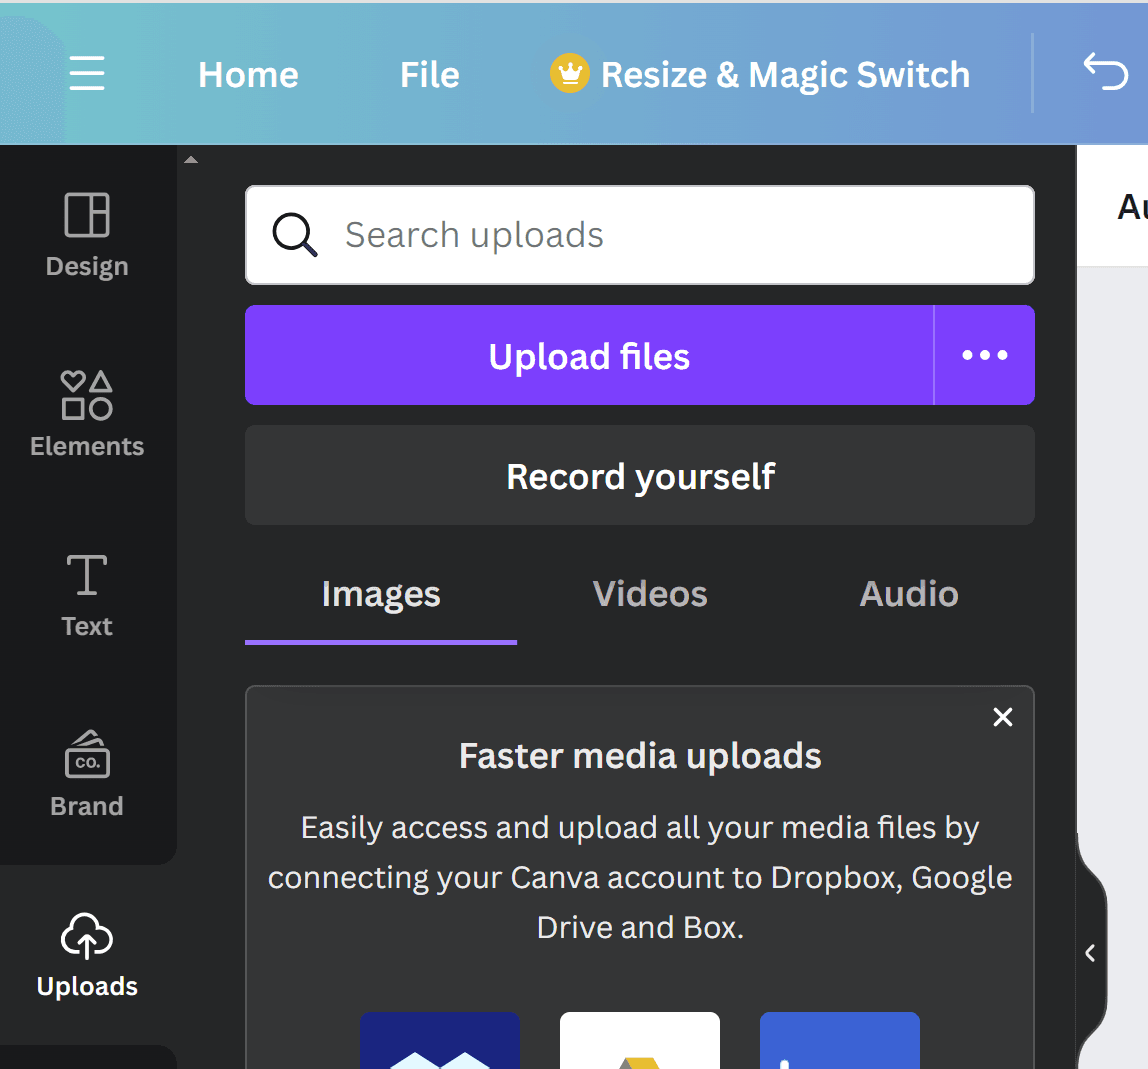The height and width of the screenshot is (1069, 1148).
Task: Open Resize & Magic Switch
Action: [760, 75]
